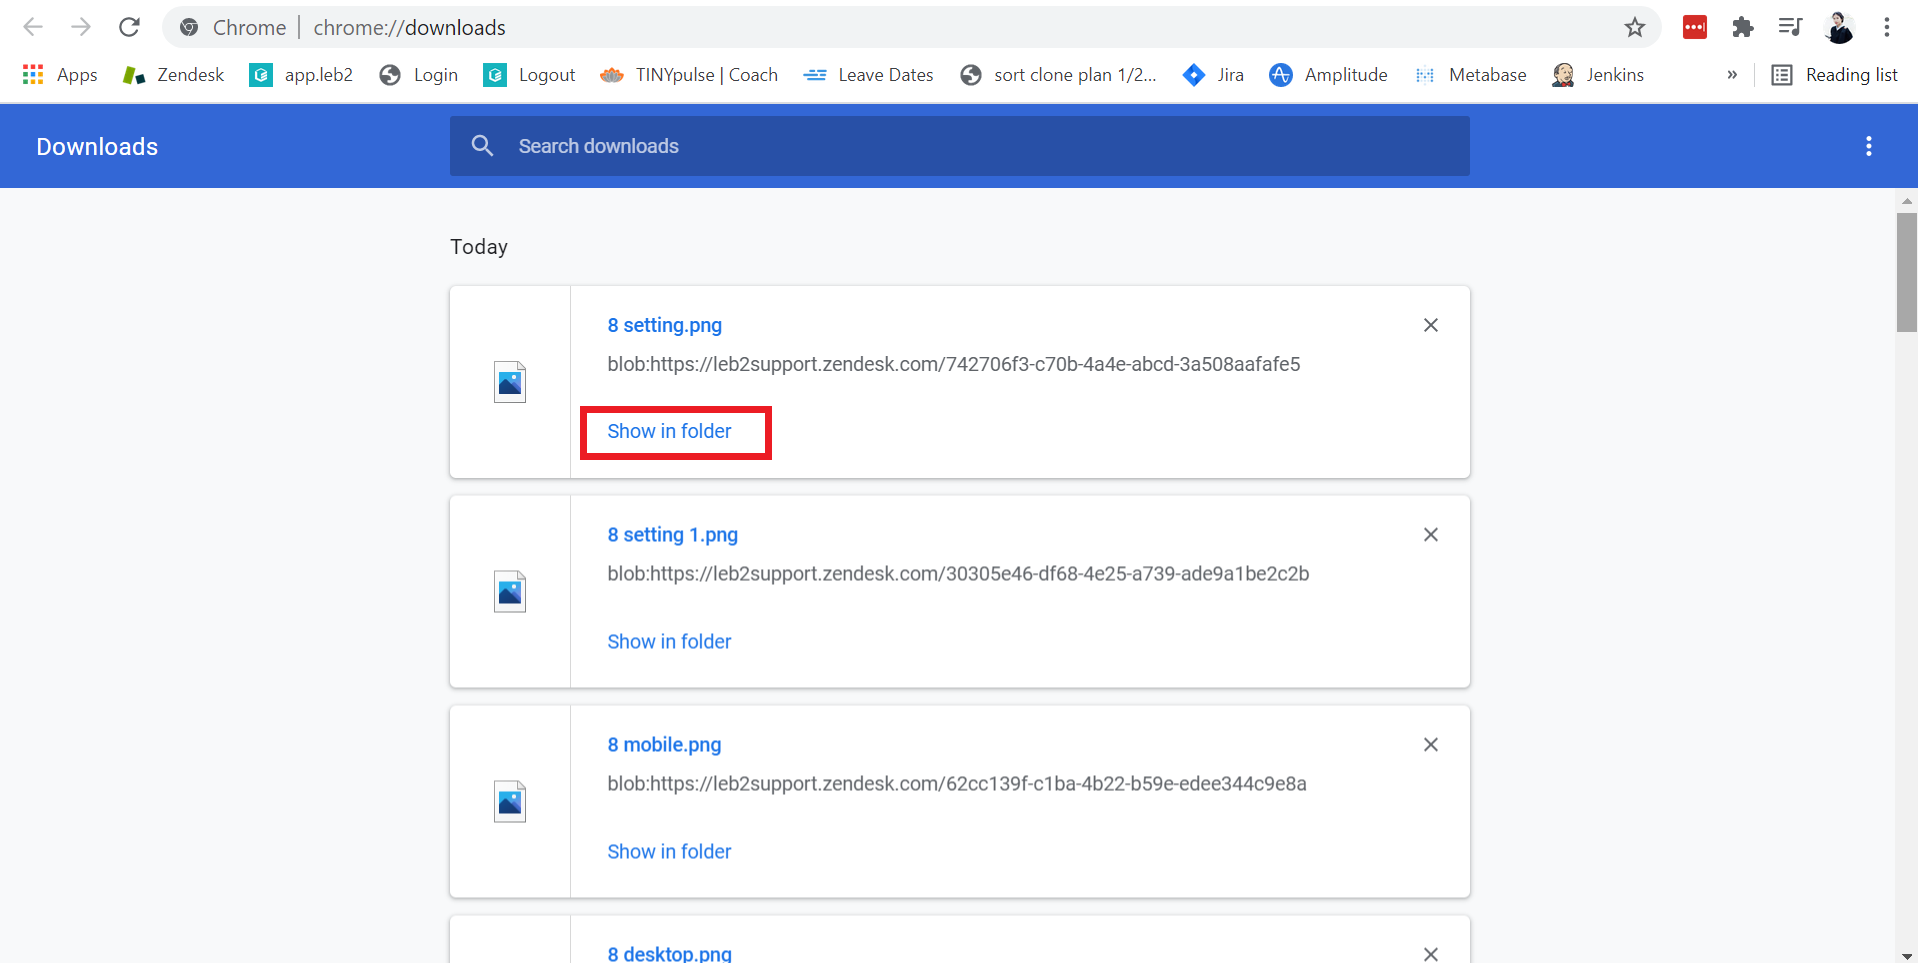Open the 8 mobile.png file link
Viewport: 1918px width, 963px height.
tap(664, 745)
